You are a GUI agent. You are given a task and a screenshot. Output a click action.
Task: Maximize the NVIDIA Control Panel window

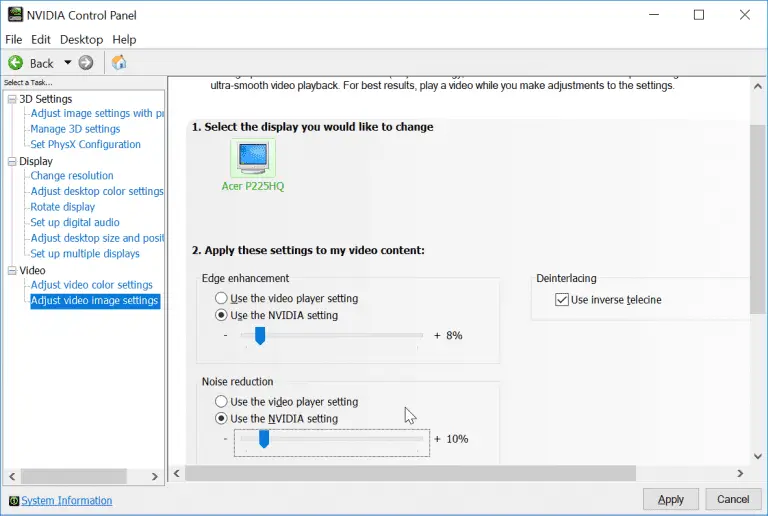click(x=699, y=15)
